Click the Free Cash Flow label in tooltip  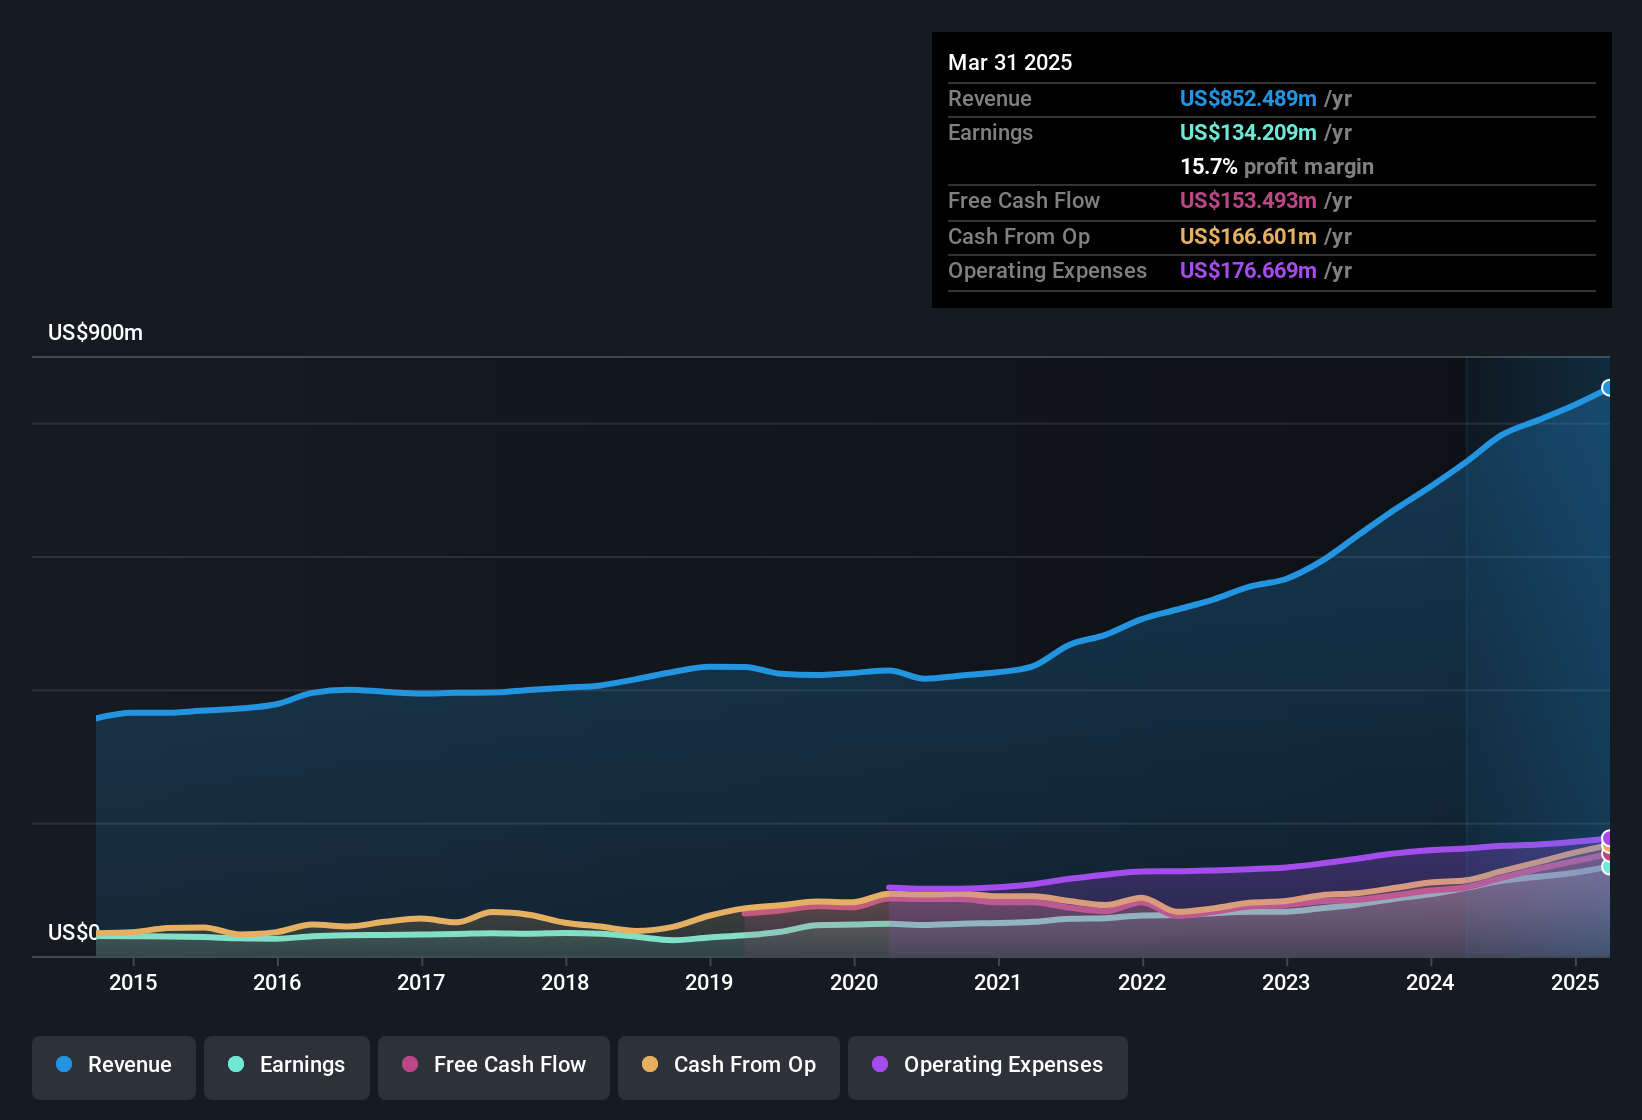[x=1024, y=201]
